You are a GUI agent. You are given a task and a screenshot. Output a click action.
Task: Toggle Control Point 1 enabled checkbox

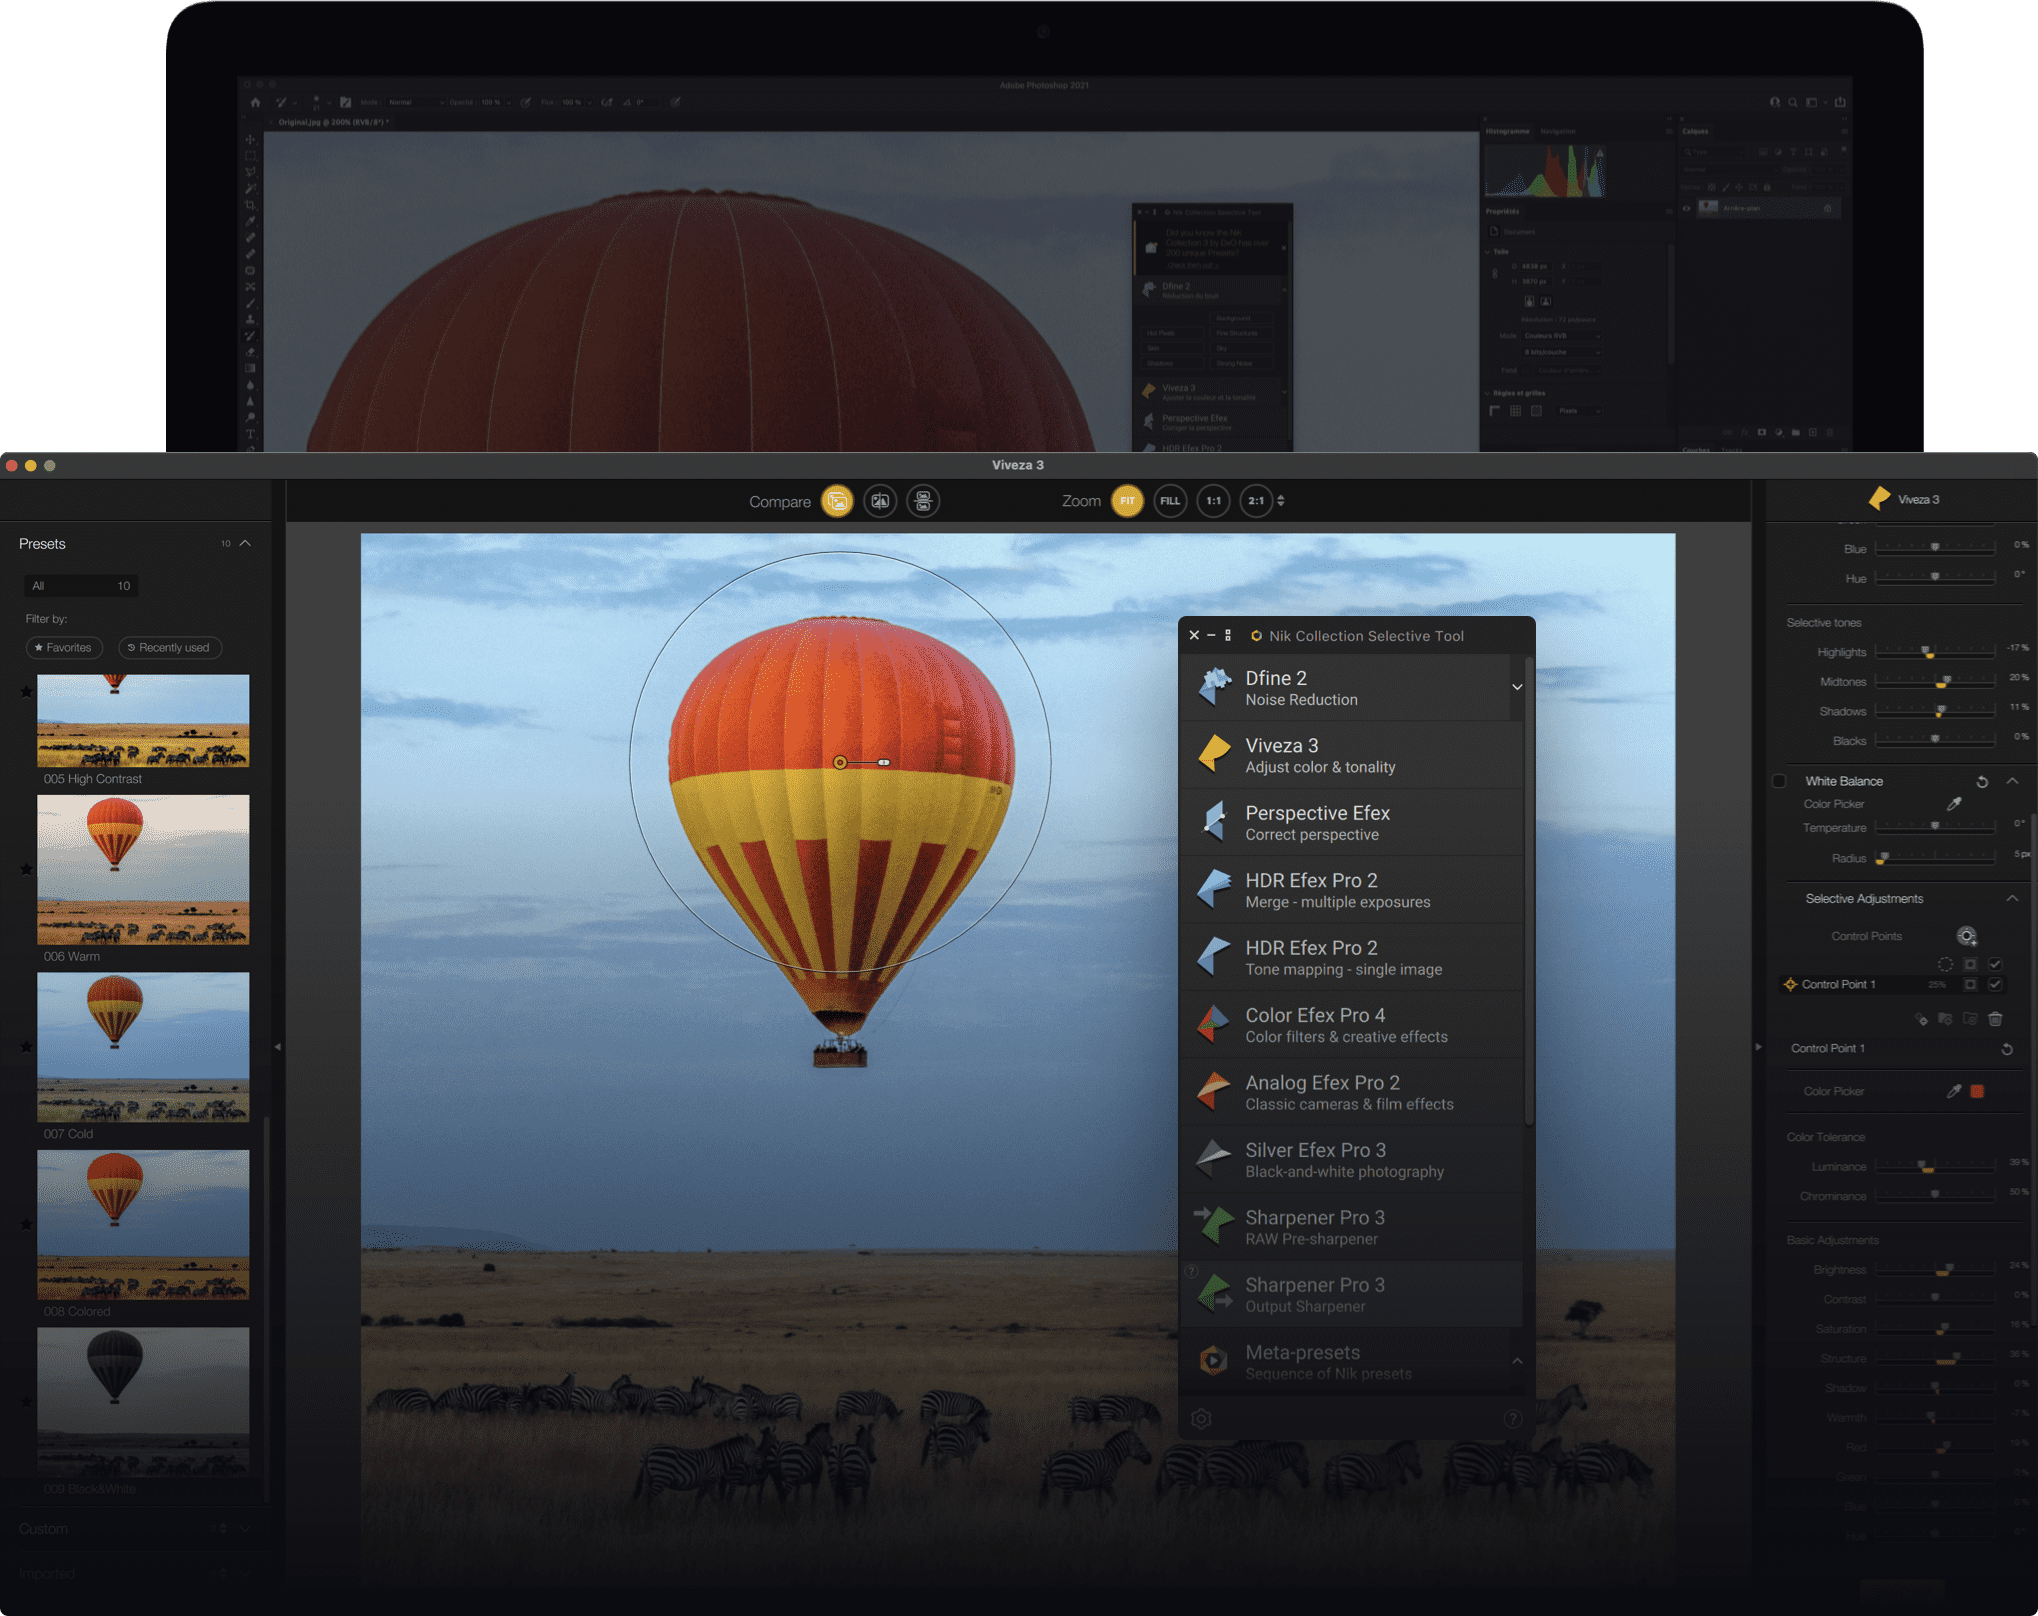tap(1995, 984)
